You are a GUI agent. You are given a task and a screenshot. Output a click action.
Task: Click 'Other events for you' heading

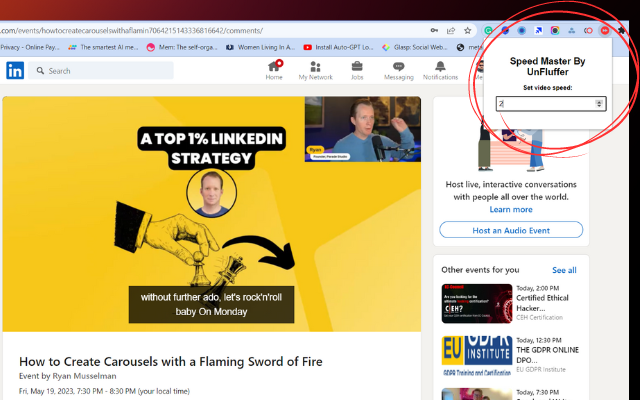[480, 270]
